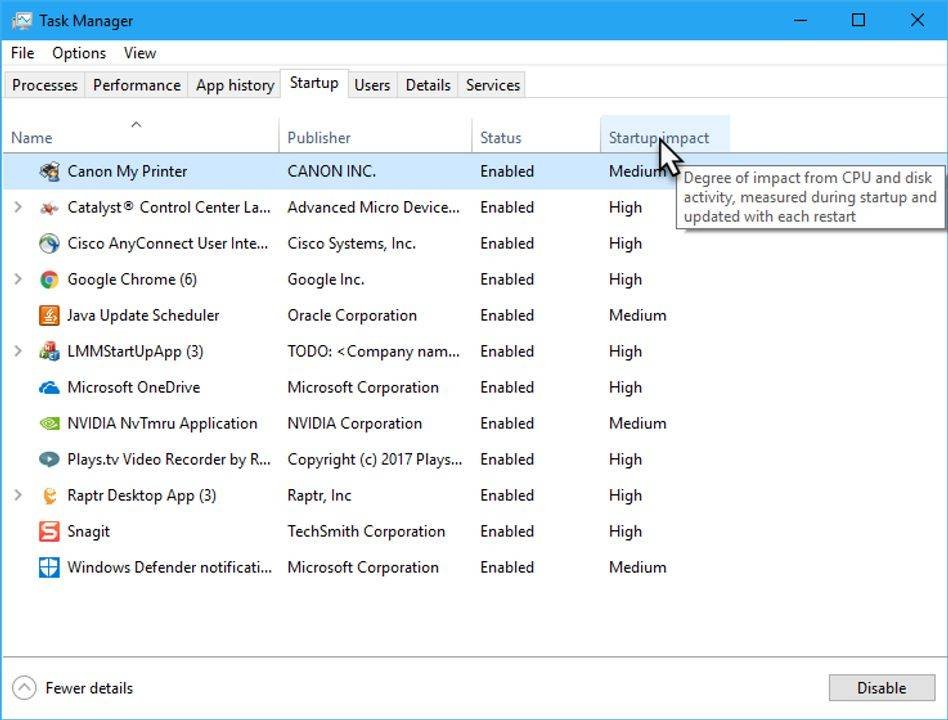Click the Google Inc. publisher cell
Screen dimensions: 948x720
coord(325,279)
